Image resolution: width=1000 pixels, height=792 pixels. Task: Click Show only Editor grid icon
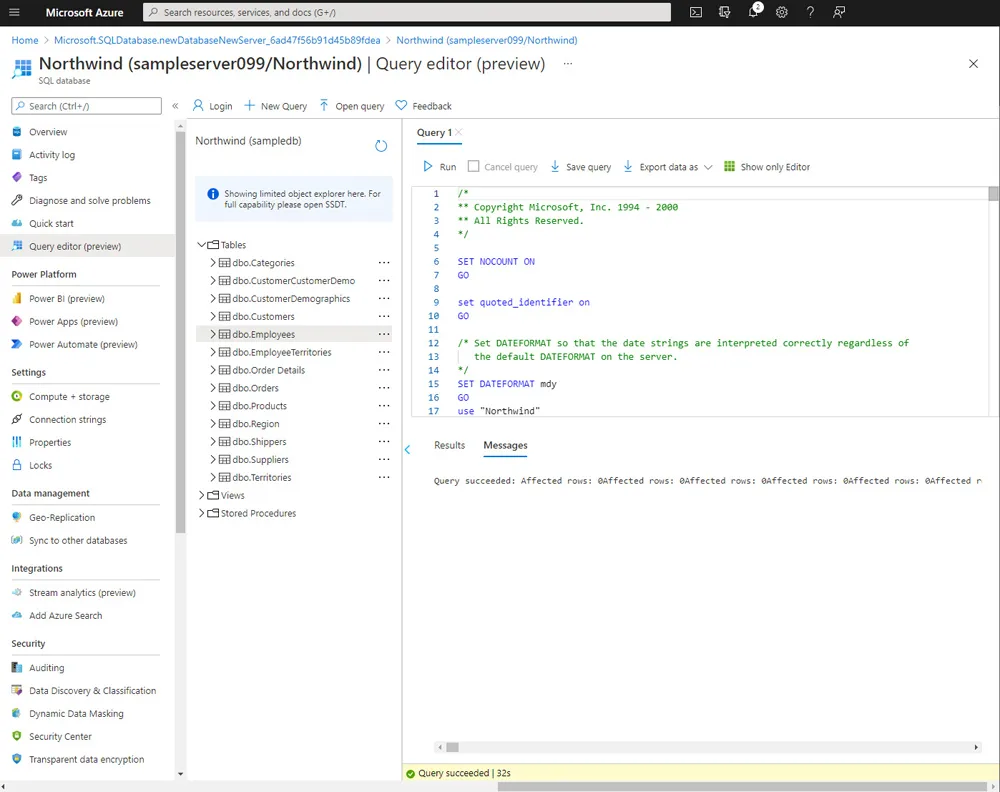click(729, 166)
